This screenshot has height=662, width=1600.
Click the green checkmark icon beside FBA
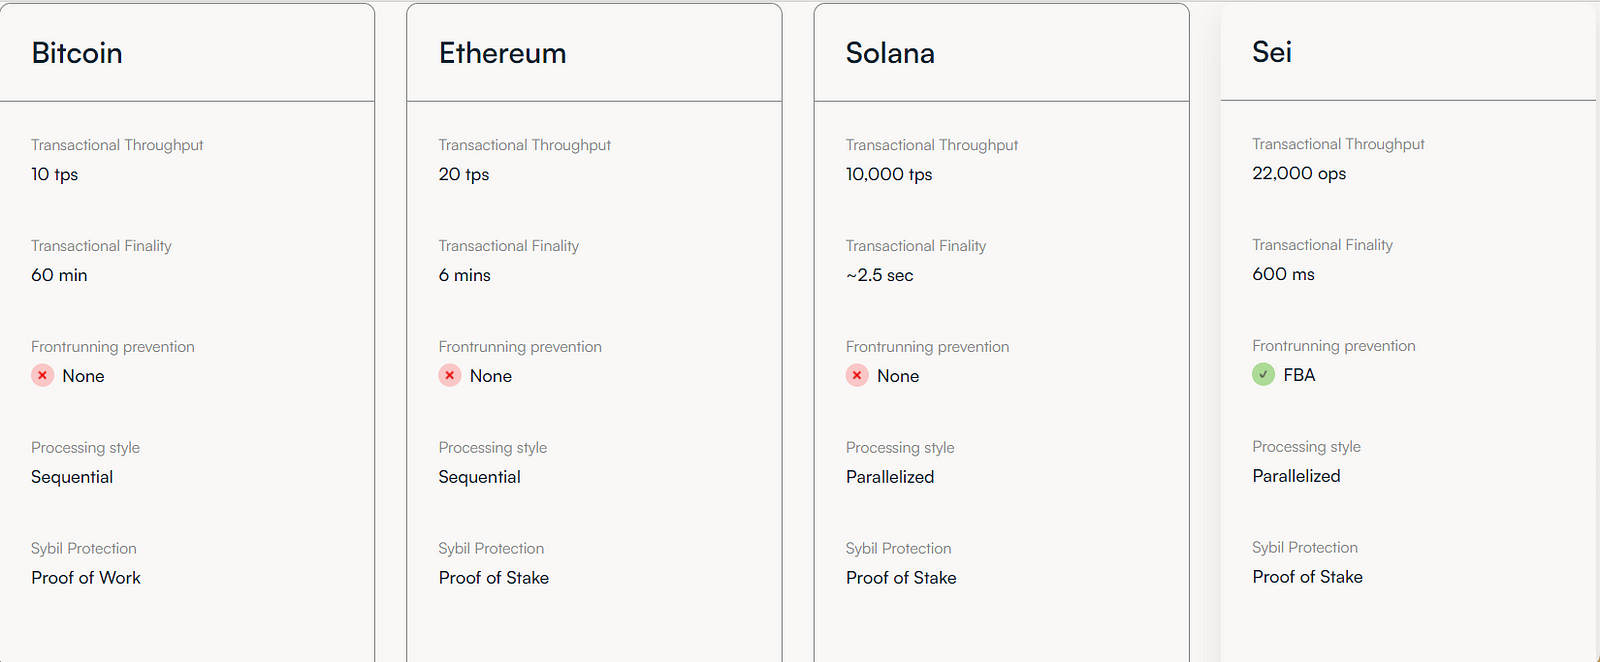click(x=1264, y=374)
